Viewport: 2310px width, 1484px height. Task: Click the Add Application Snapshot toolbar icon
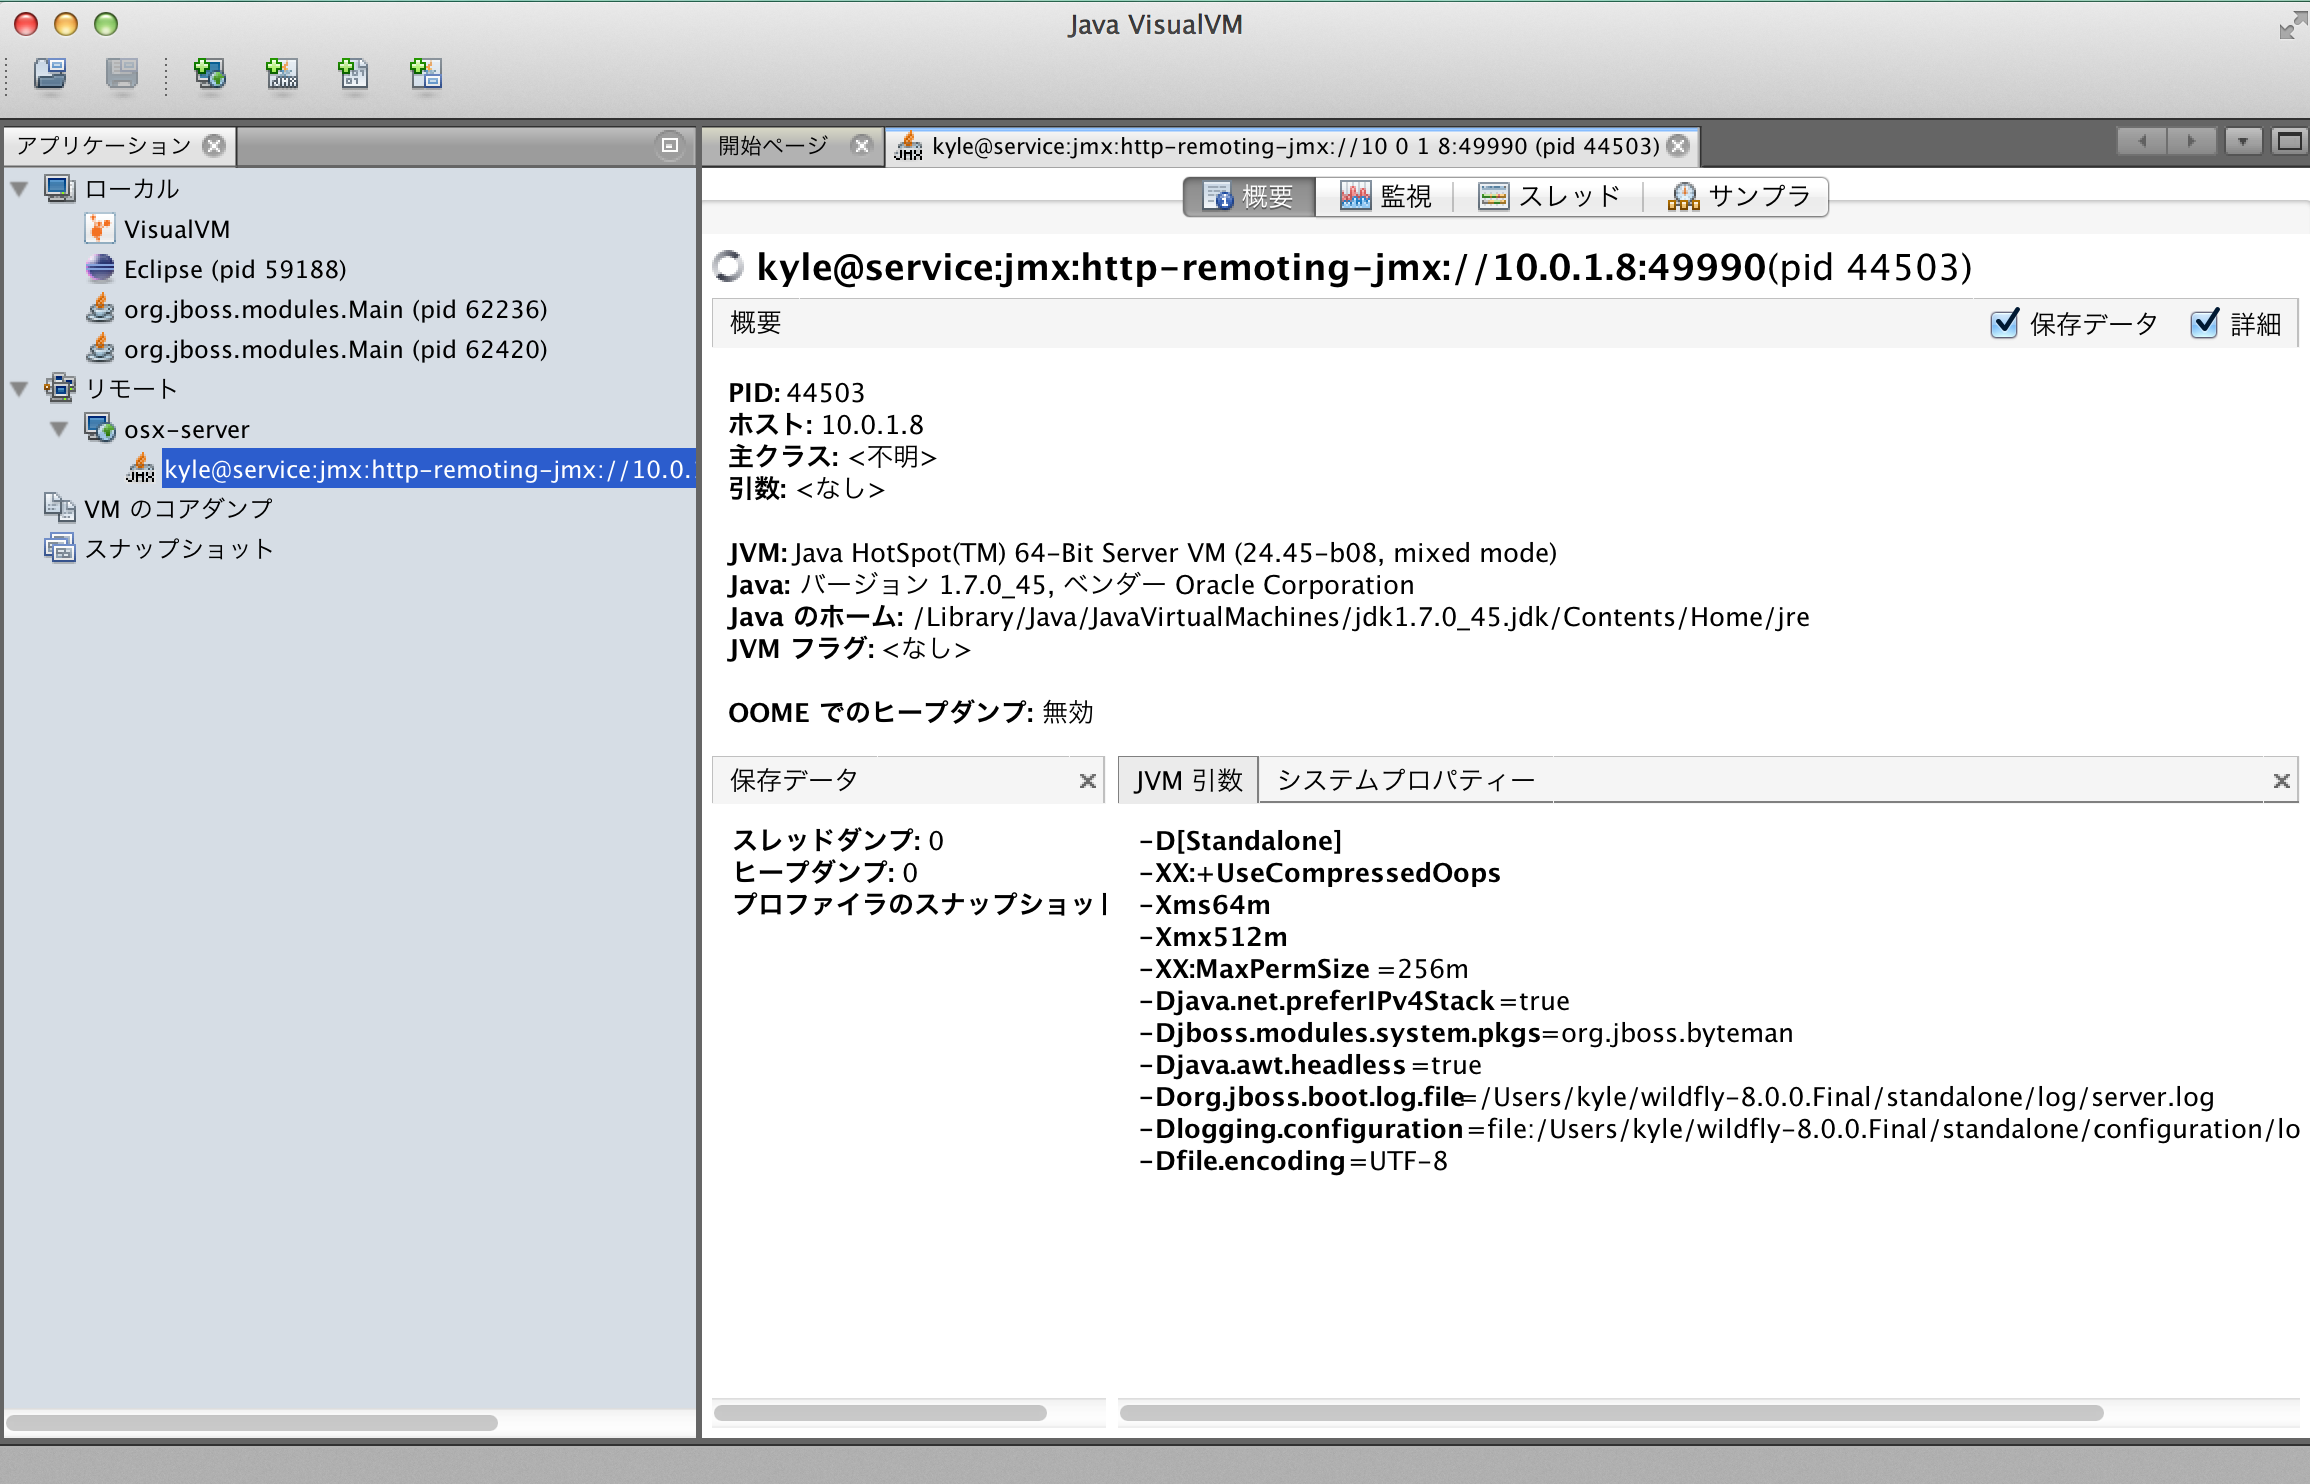(x=426, y=74)
